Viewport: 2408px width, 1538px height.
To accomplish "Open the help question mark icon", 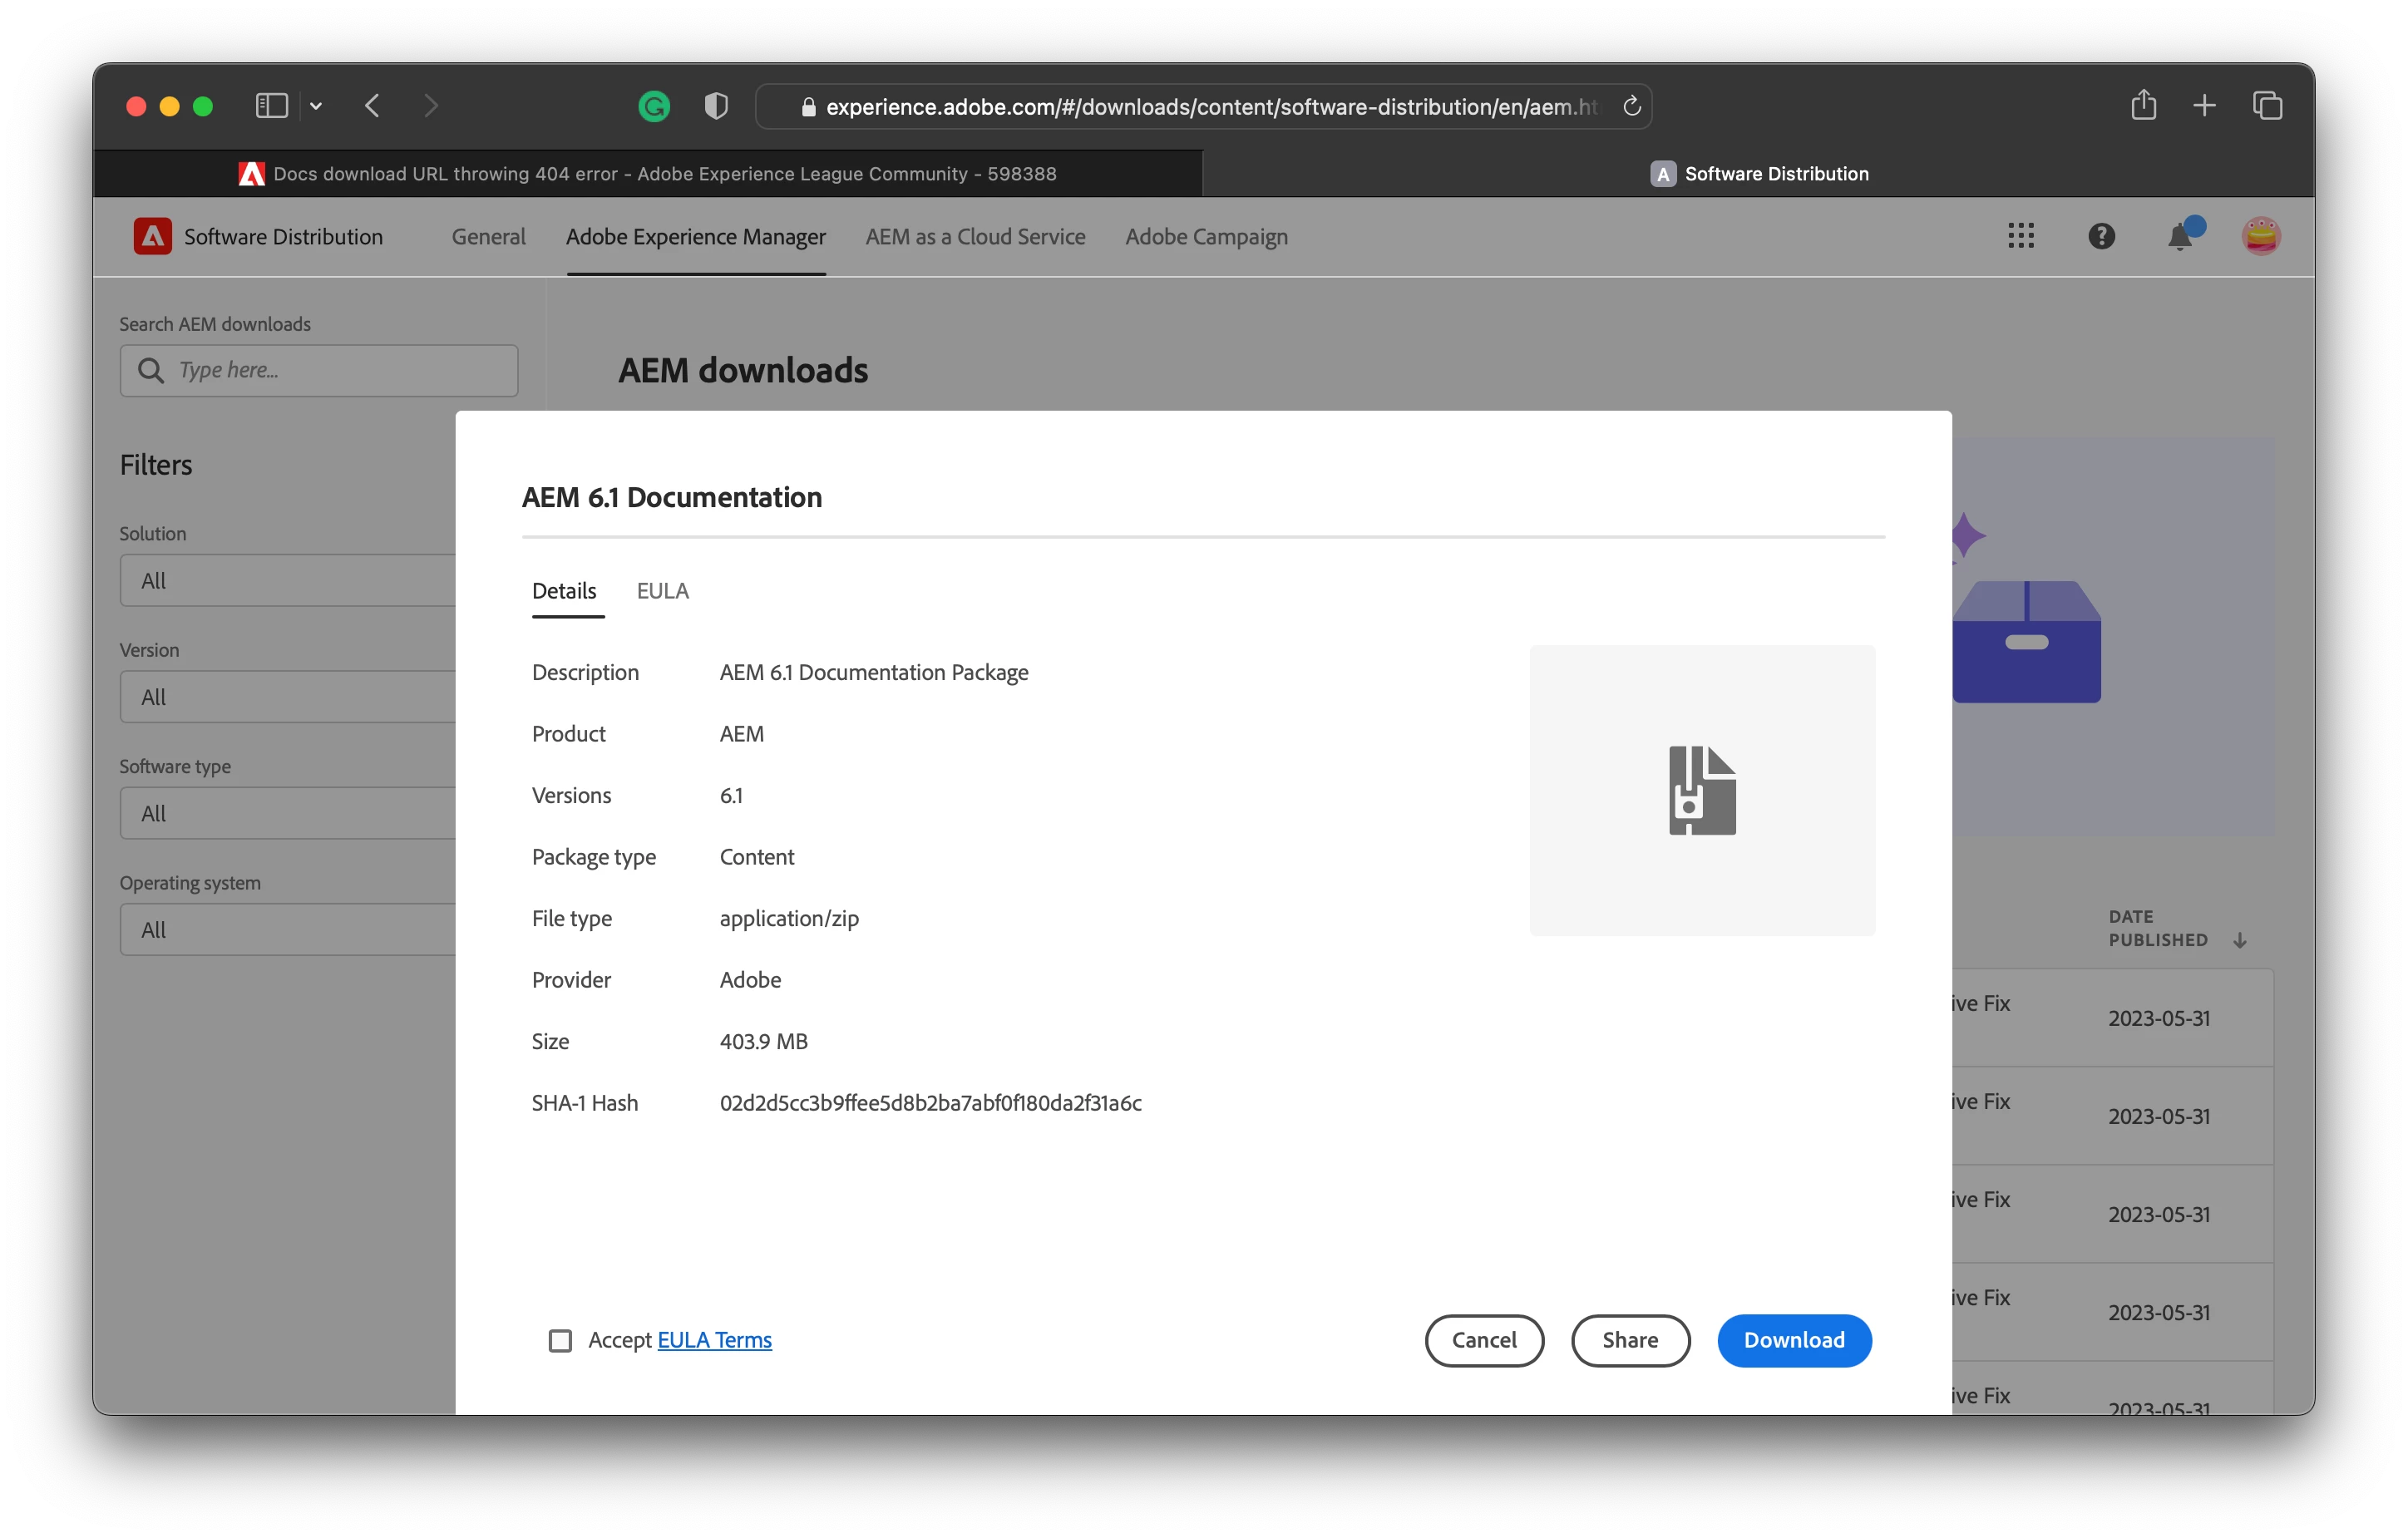I will [2101, 236].
